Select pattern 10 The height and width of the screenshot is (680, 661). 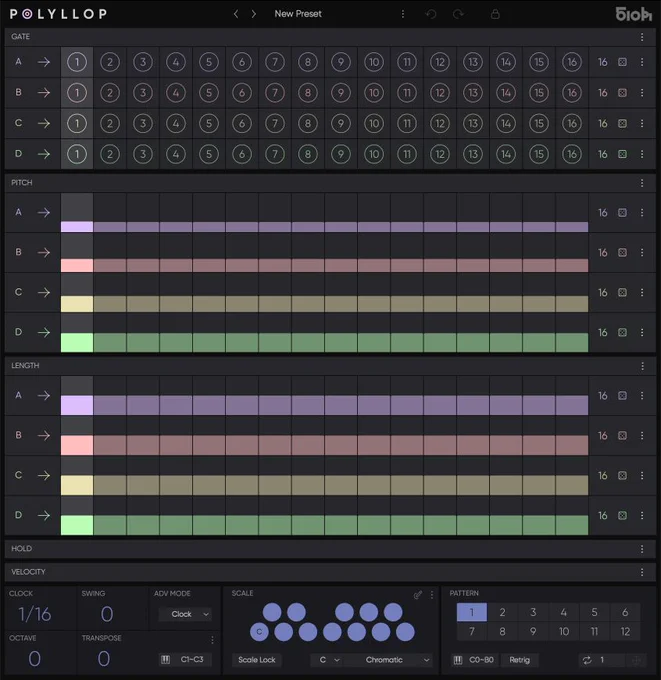click(563, 631)
